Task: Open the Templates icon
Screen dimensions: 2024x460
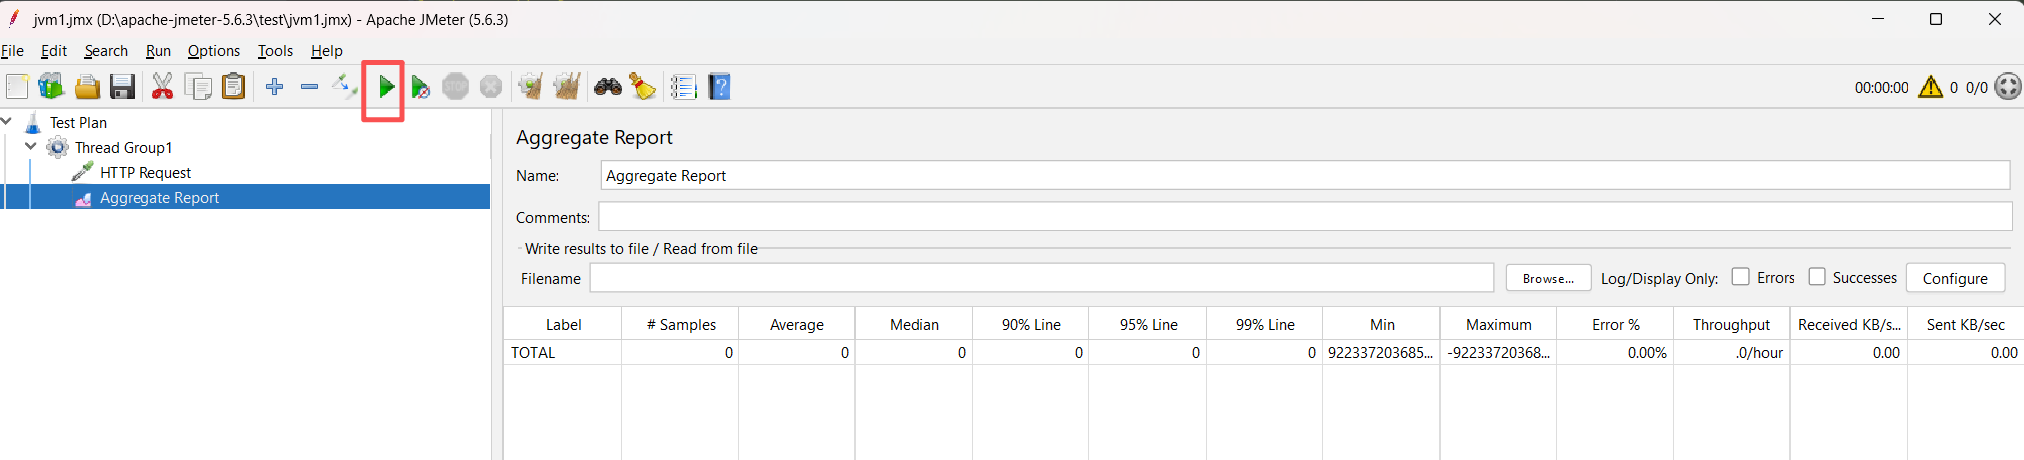Action: [51, 87]
